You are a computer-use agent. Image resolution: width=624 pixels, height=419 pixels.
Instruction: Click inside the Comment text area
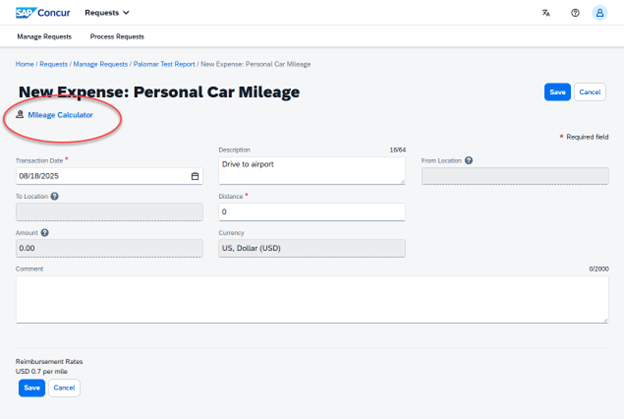pyautogui.click(x=312, y=300)
